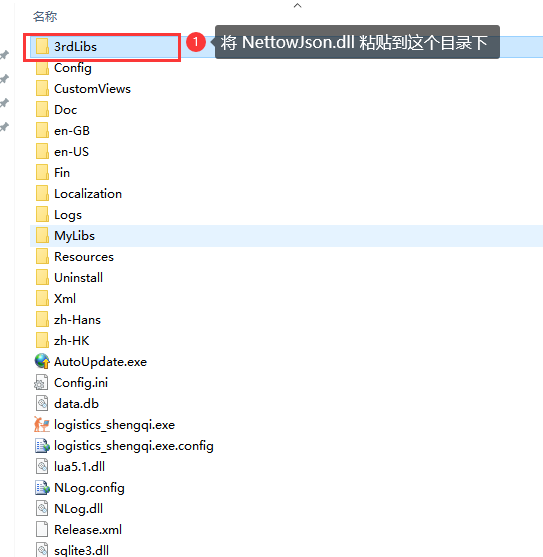Select the CustomViews folder
Viewport: 543px width, 557px height.
pyautogui.click(x=83, y=88)
